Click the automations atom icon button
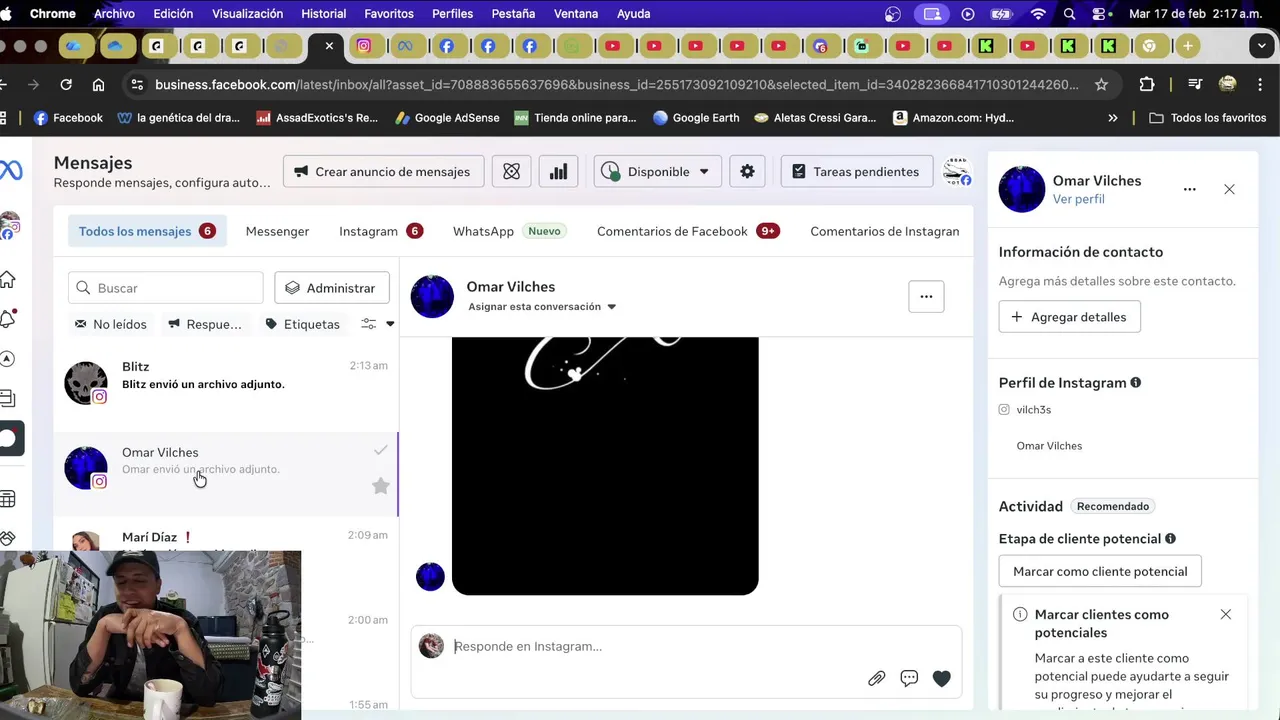 pyautogui.click(x=511, y=171)
